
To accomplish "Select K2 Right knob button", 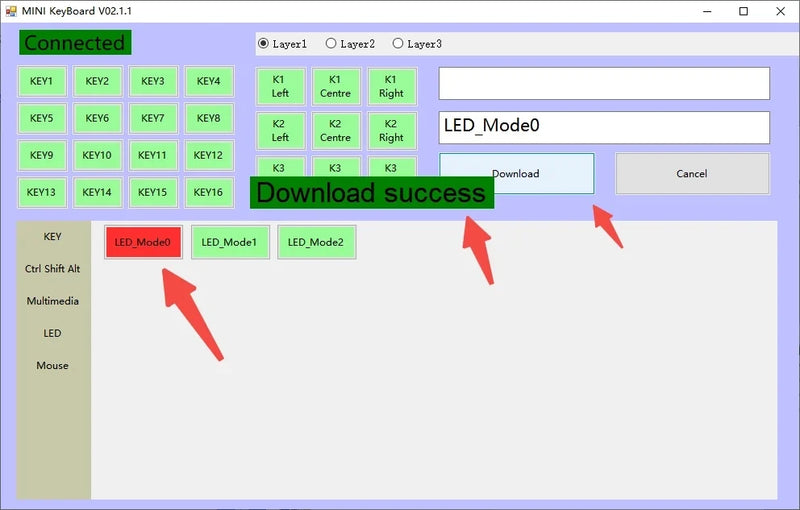I will tap(391, 131).
